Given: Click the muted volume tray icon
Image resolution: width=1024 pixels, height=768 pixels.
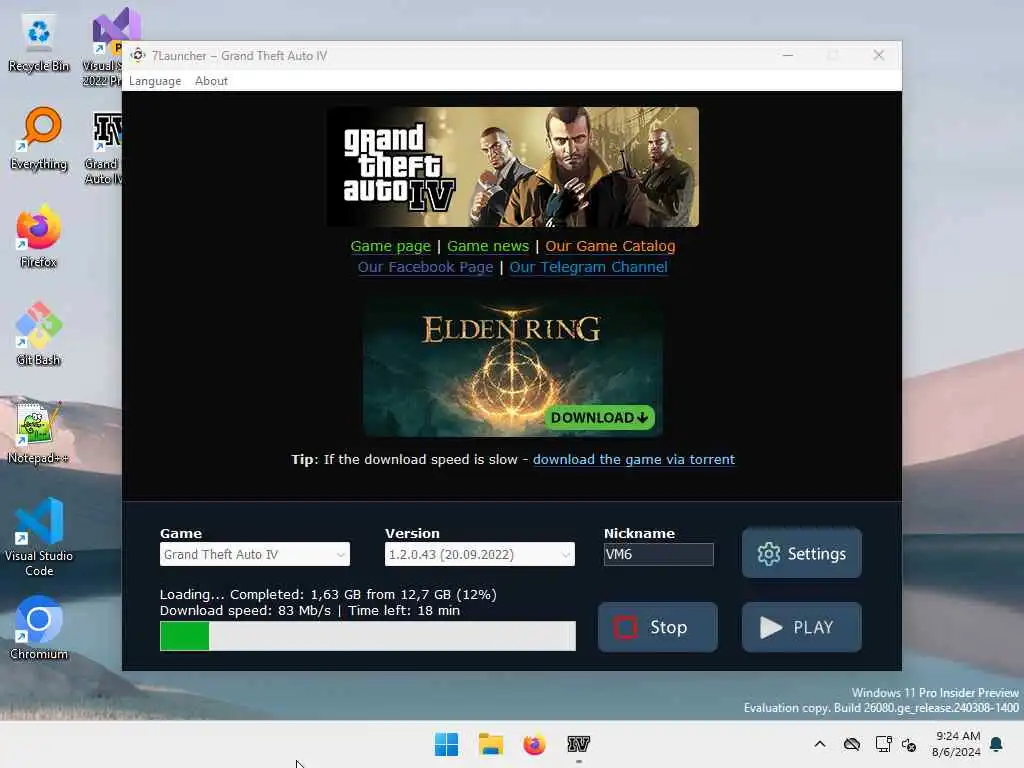Looking at the screenshot, I should coord(909,744).
